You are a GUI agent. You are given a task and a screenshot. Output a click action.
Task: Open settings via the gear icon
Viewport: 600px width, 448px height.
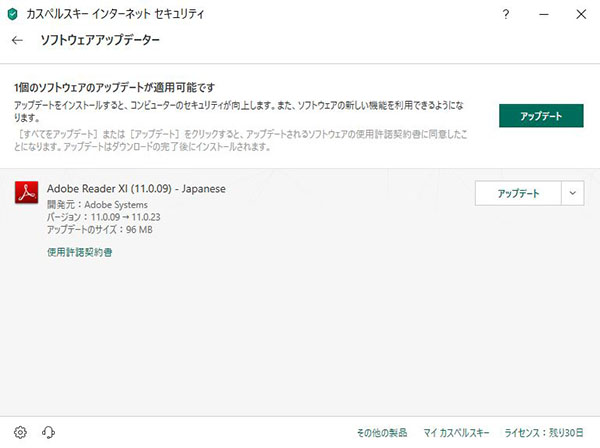tap(20, 432)
